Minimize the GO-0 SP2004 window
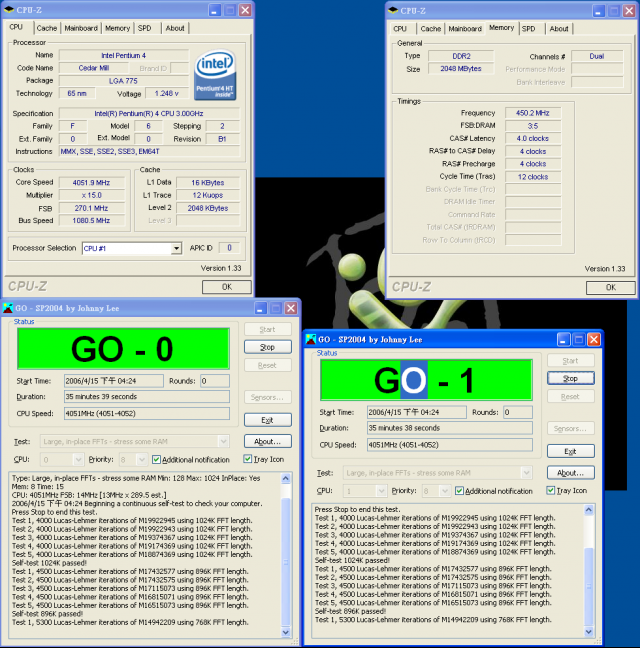Viewport: 640px width, 648px height. [x=261, y=308]
